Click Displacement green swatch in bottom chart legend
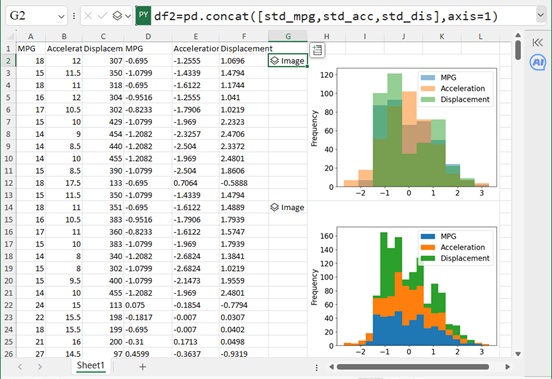552x379 pixels. coord(428,258)
